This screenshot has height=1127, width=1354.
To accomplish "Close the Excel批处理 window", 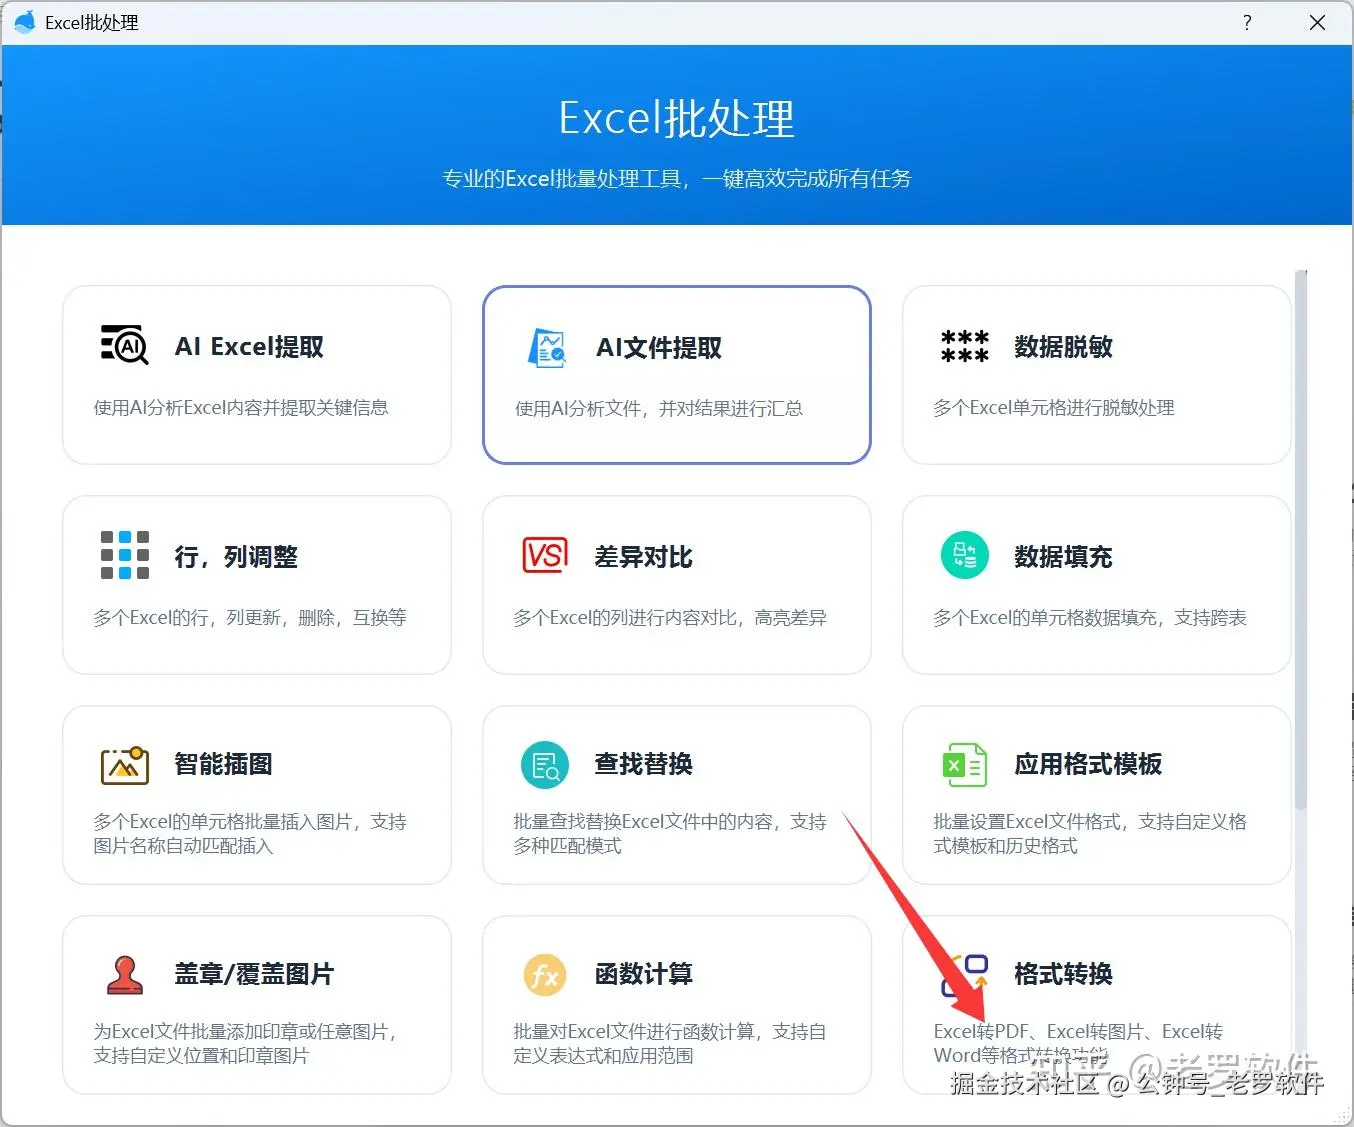I will [1317, 22].
